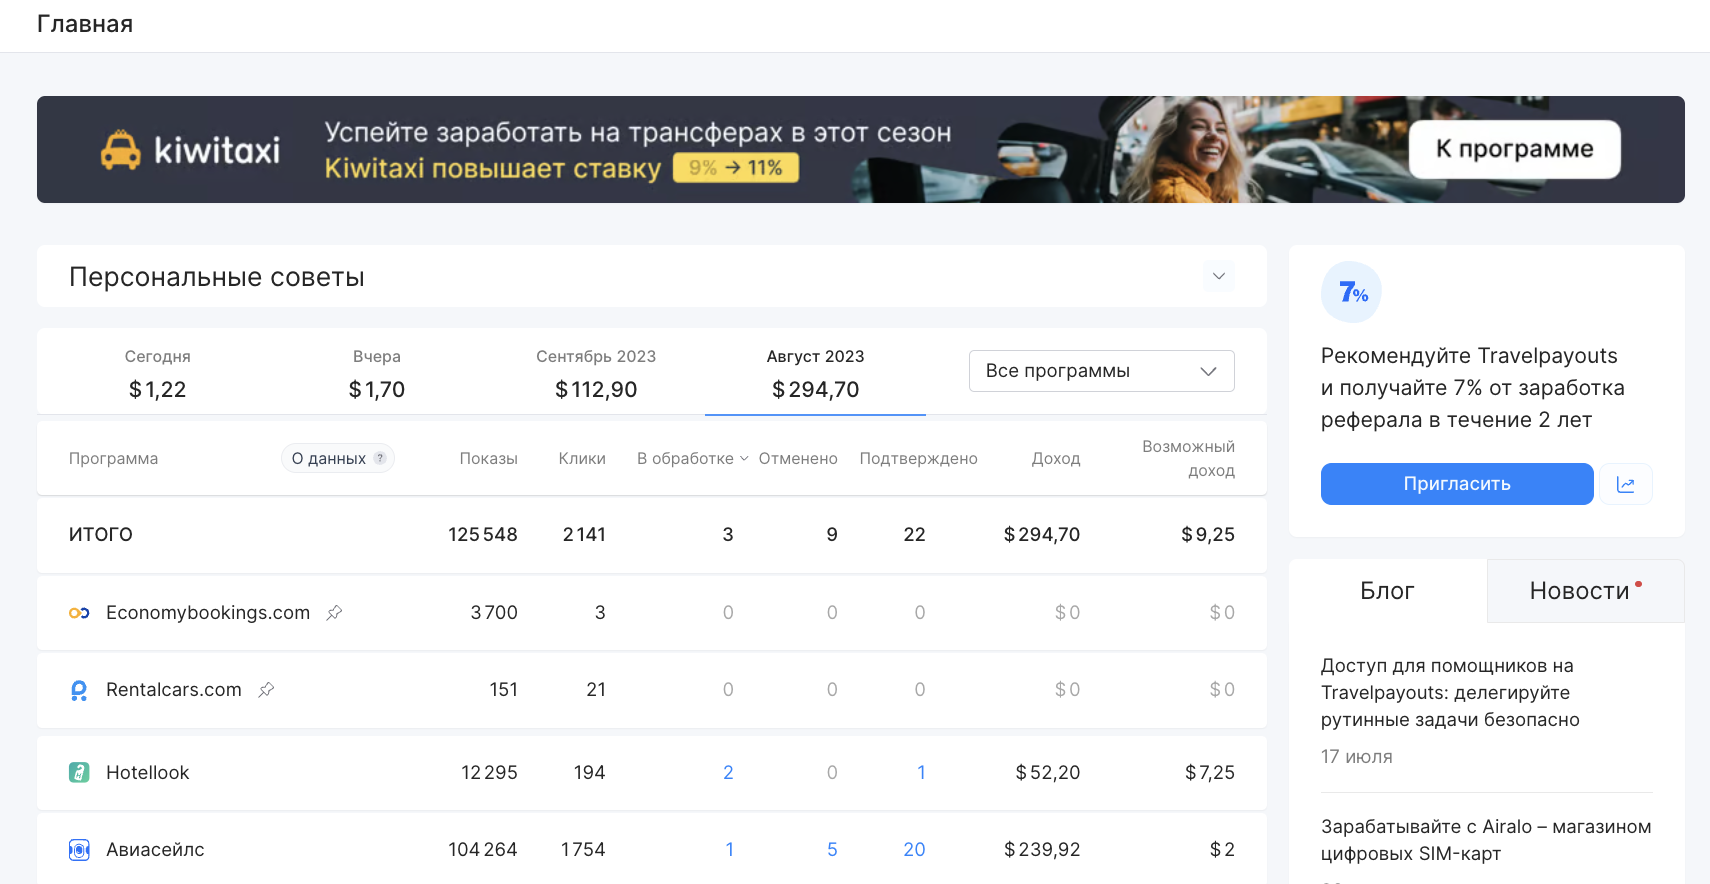Click the Главная page title
Viewport: 1710px width, 884px height.
[85, 24]
